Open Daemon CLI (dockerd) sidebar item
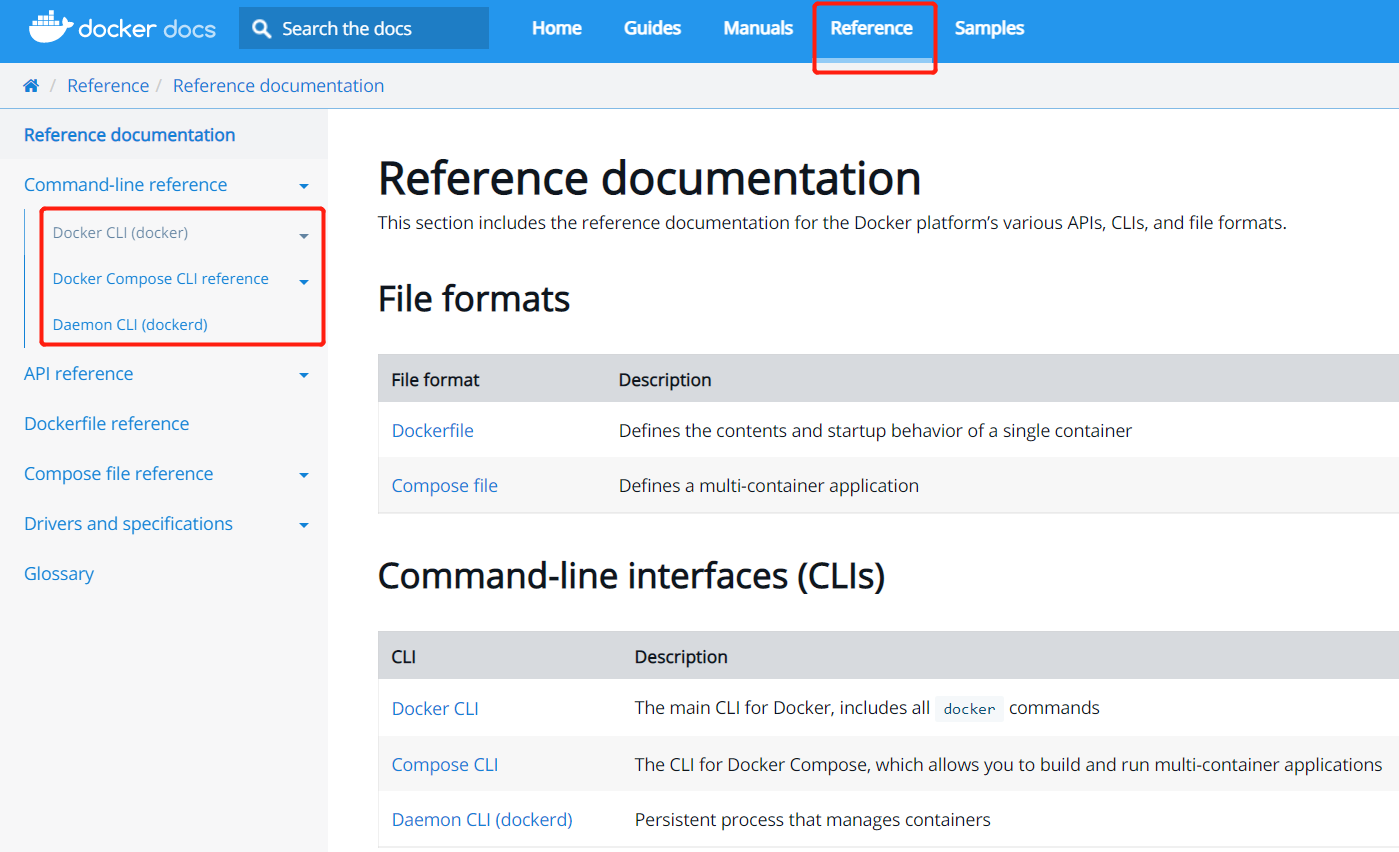The height and width of the screenshot is (852, 1399). (130, 325)
